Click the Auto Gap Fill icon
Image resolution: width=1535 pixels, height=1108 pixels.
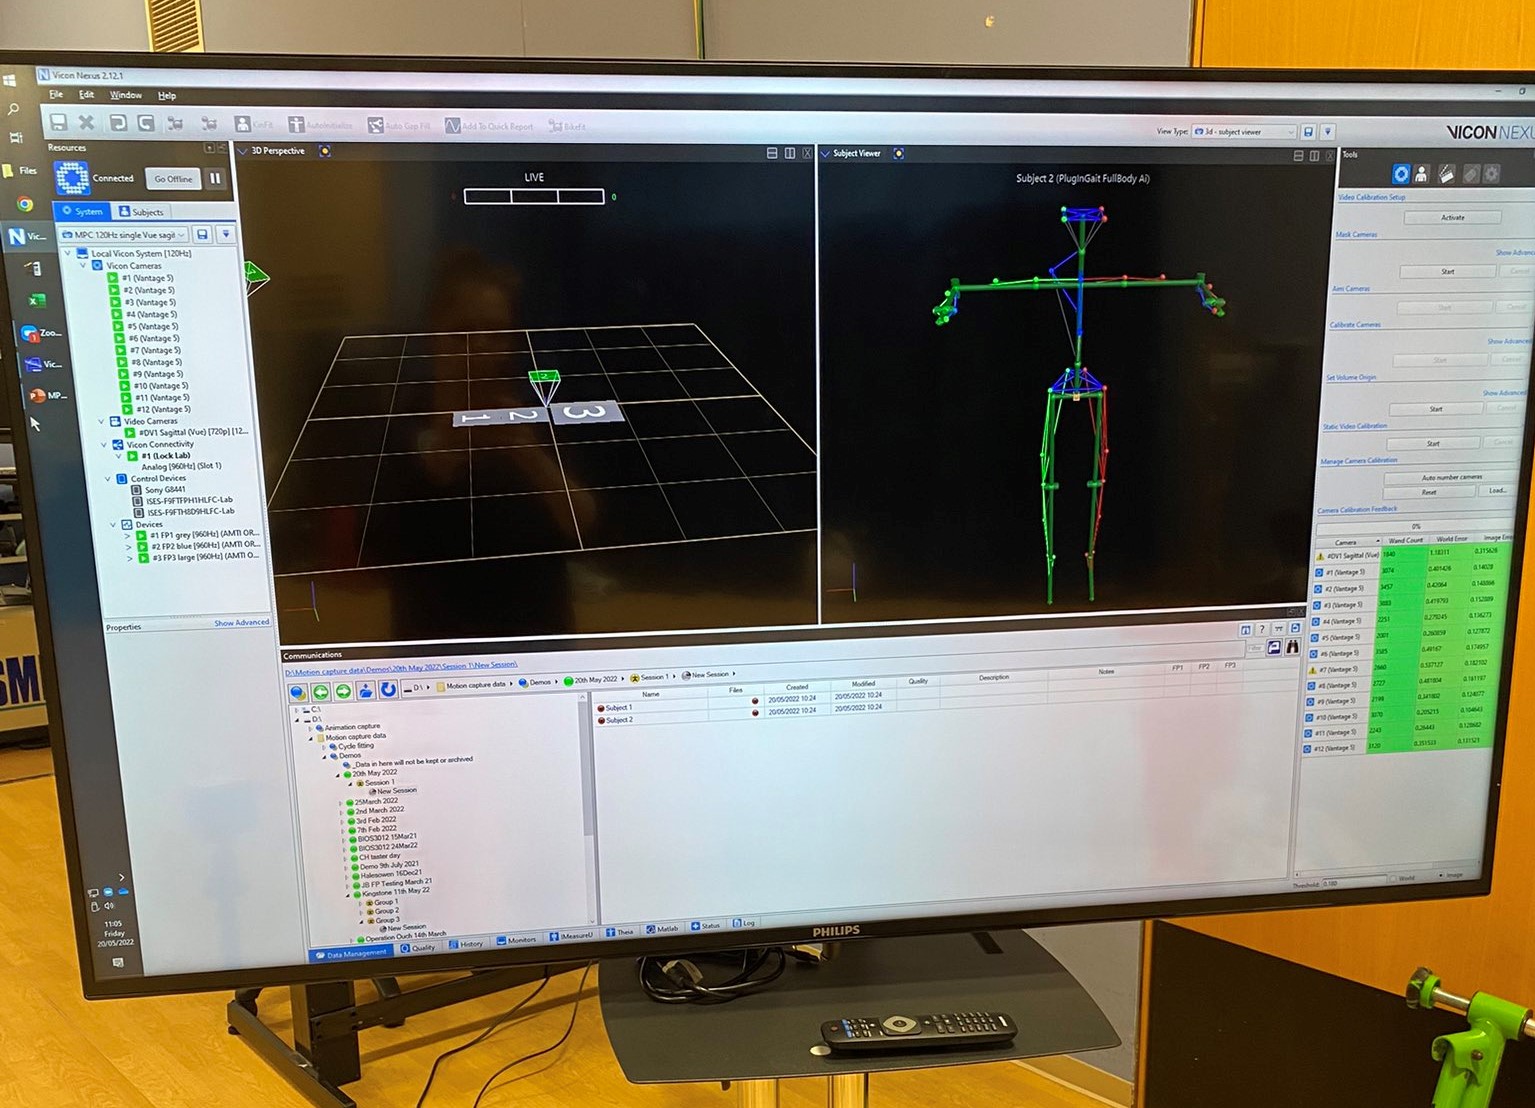[375, 126]
